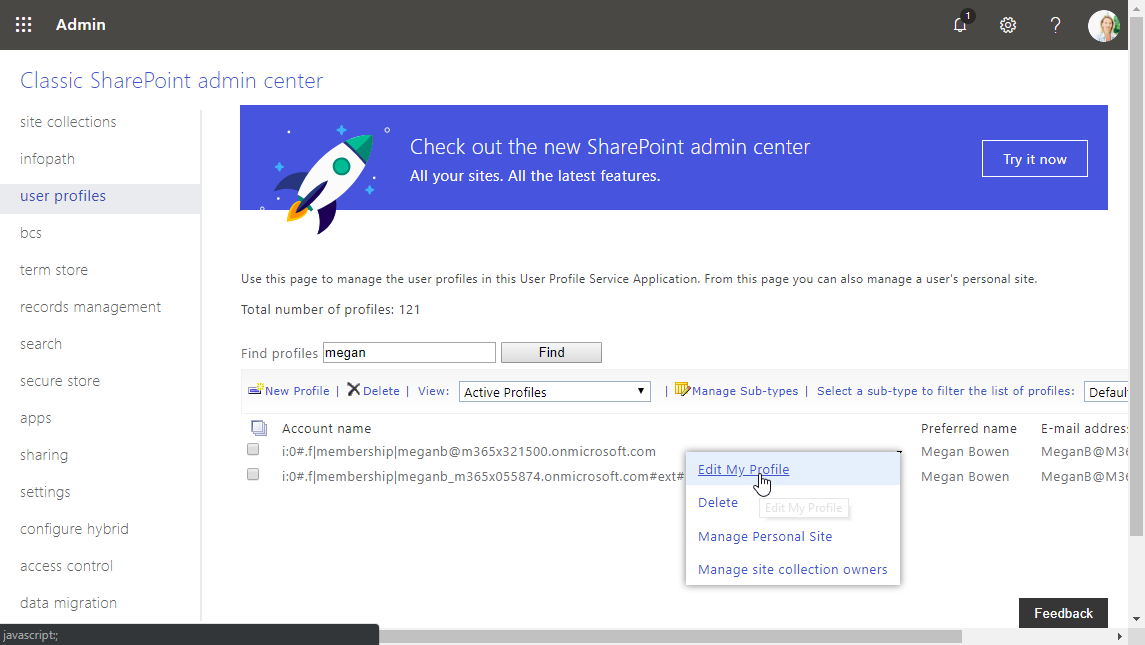
Task: Select Manage Personal Site menu entry
Action: coord(765,537)
